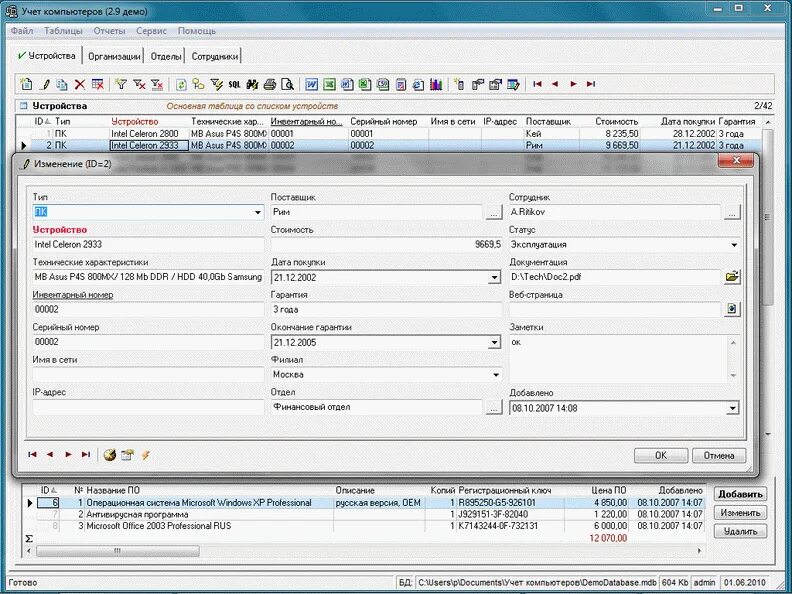
Task: Click the Добавить button near software list
Action: [740, 494]
